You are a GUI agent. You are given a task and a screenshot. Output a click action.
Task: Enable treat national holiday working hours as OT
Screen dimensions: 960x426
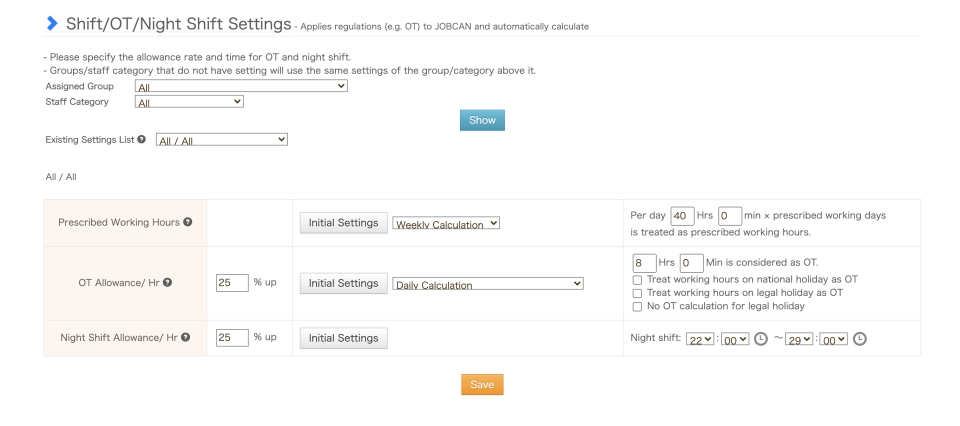click(637, 280)
